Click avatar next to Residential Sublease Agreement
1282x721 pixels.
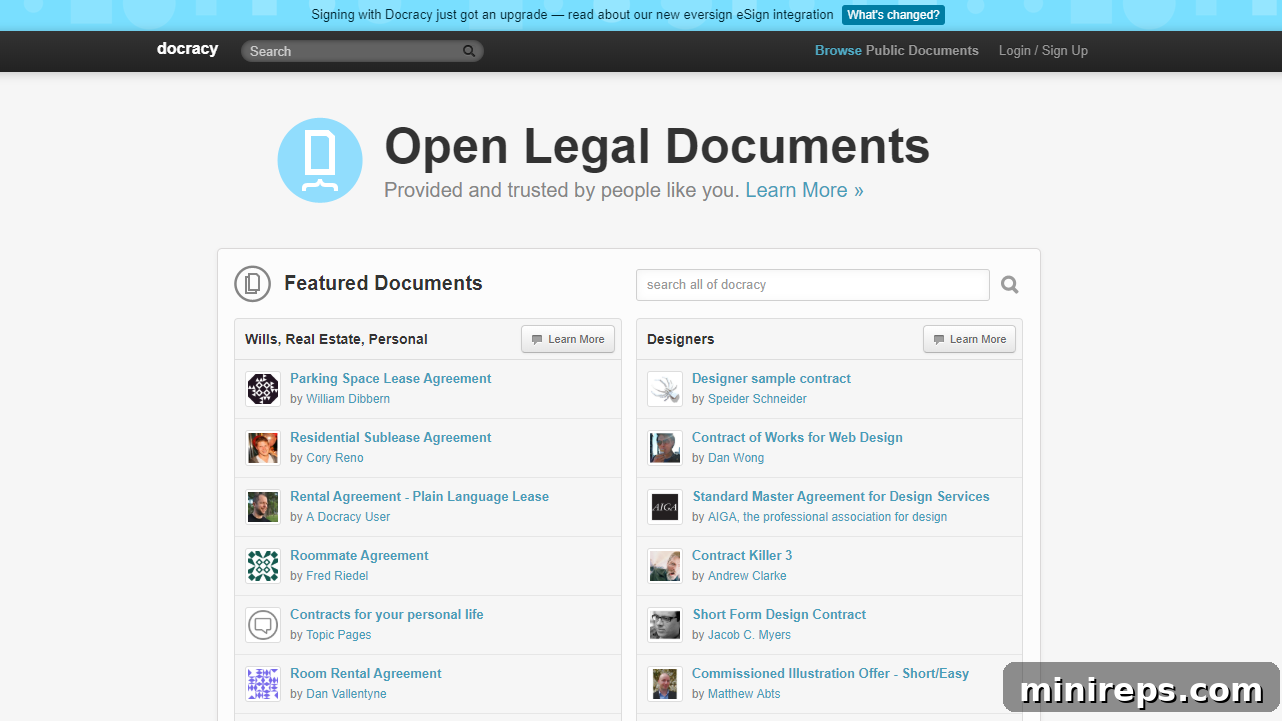(263, 448)
